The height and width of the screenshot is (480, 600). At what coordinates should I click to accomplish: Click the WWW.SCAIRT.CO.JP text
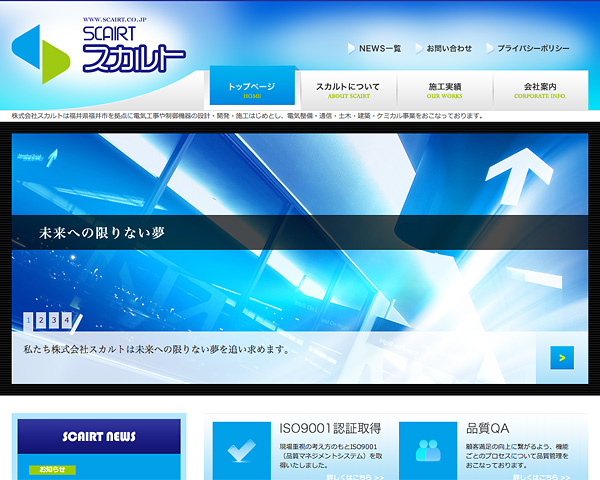(115, 20)
